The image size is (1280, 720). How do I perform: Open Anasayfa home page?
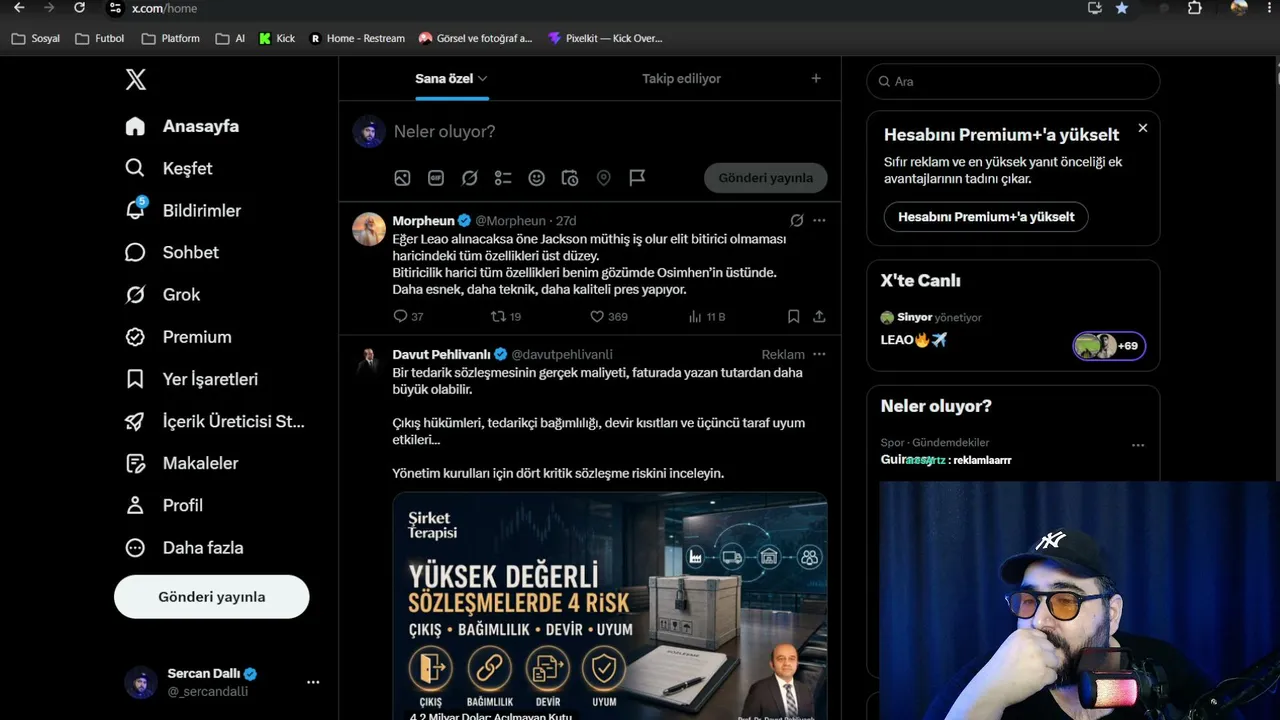coord(182,126)
